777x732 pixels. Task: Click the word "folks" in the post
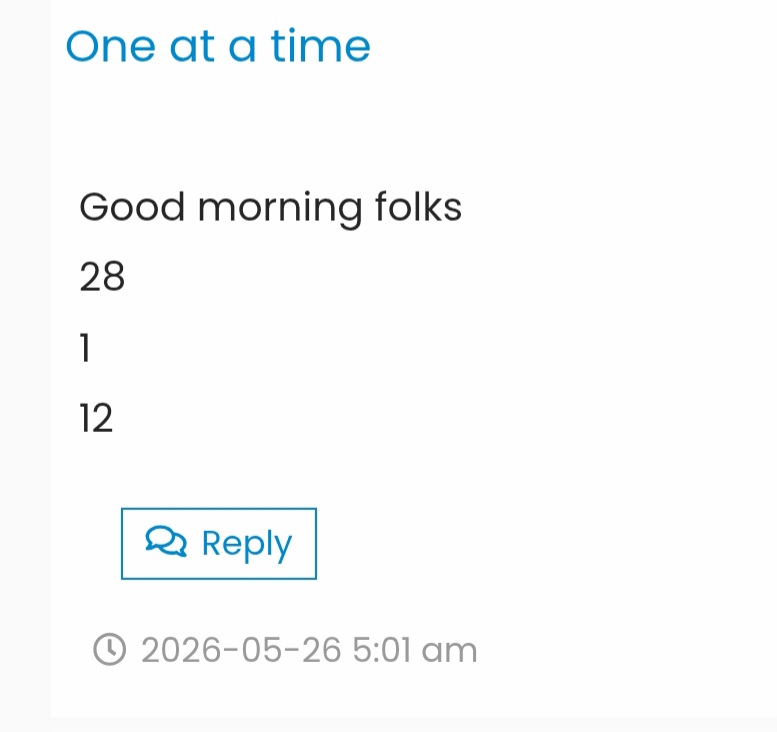coord(419,205)
